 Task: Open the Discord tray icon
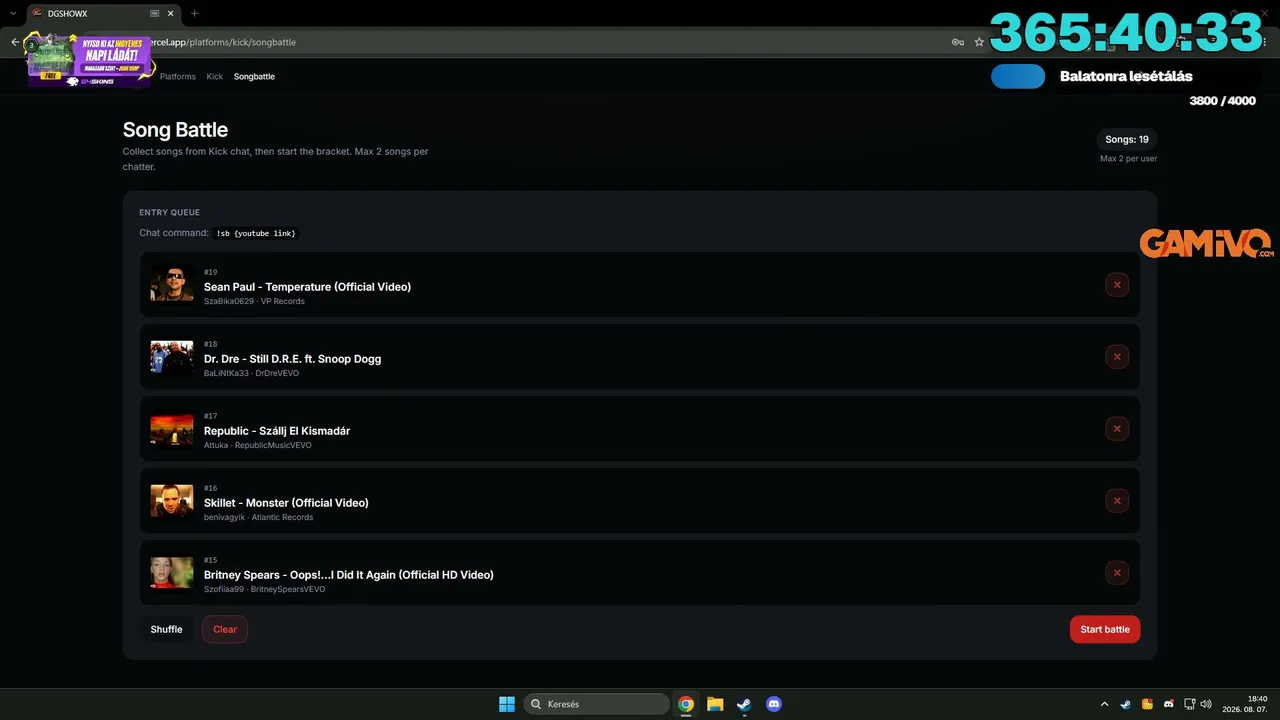(x=1169, y=704)
